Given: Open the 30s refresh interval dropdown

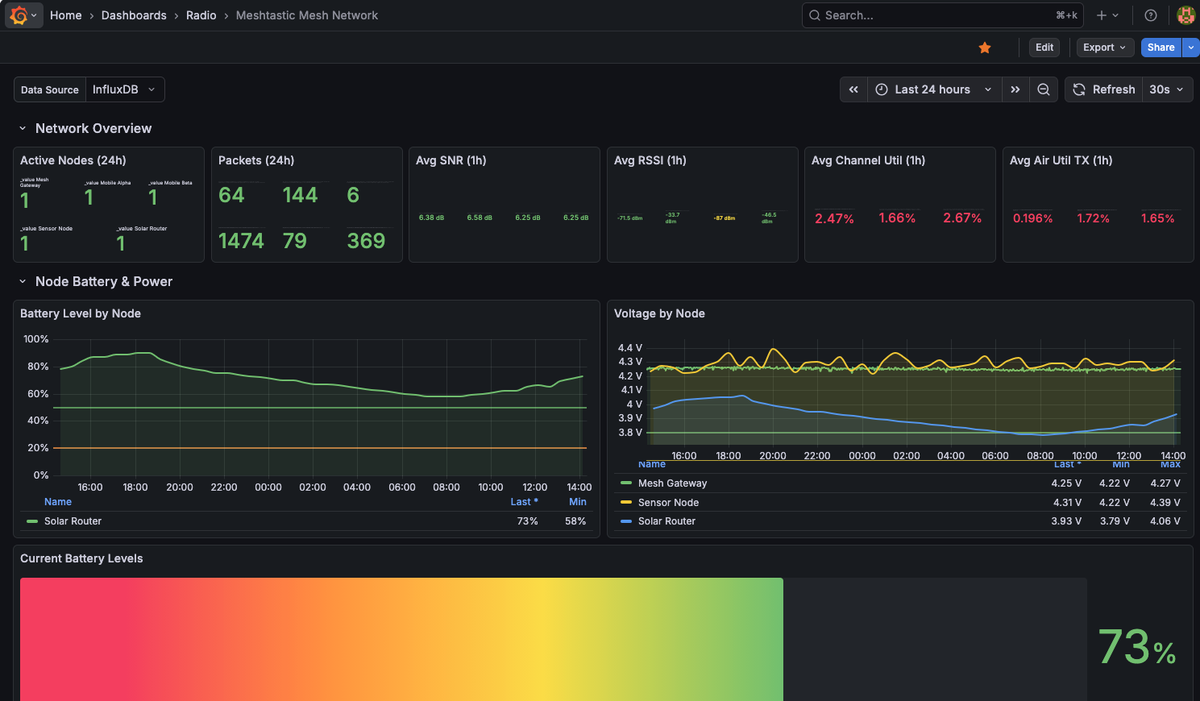Looking at the screenshot, I should [1166, 89].
